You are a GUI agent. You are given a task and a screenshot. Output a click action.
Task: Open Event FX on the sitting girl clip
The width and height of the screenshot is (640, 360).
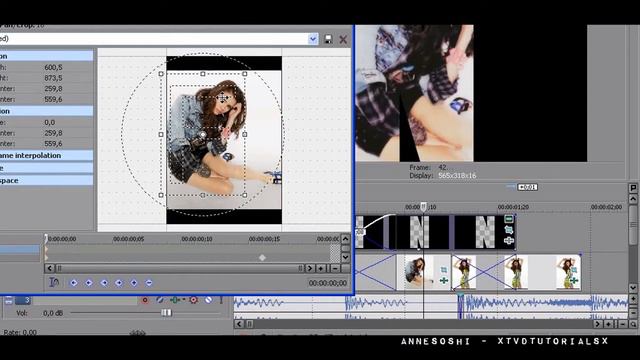[444, 280]
